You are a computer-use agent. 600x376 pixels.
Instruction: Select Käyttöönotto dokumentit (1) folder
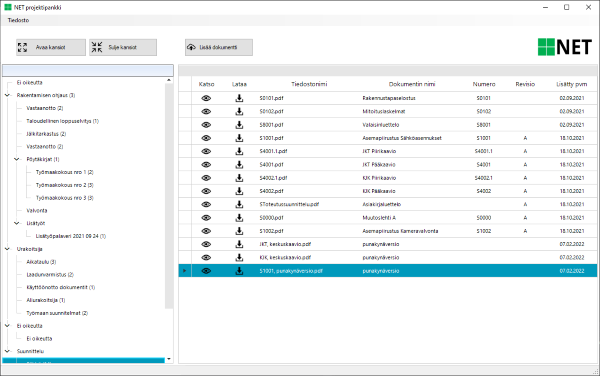[x=60, y=287]
